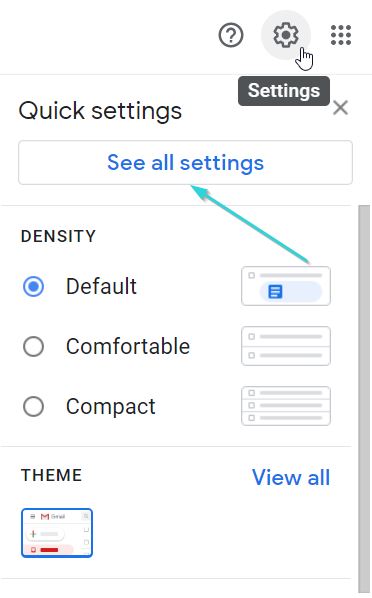
Task: Enable the Comfortable density radio button
Action: (34, 346)
